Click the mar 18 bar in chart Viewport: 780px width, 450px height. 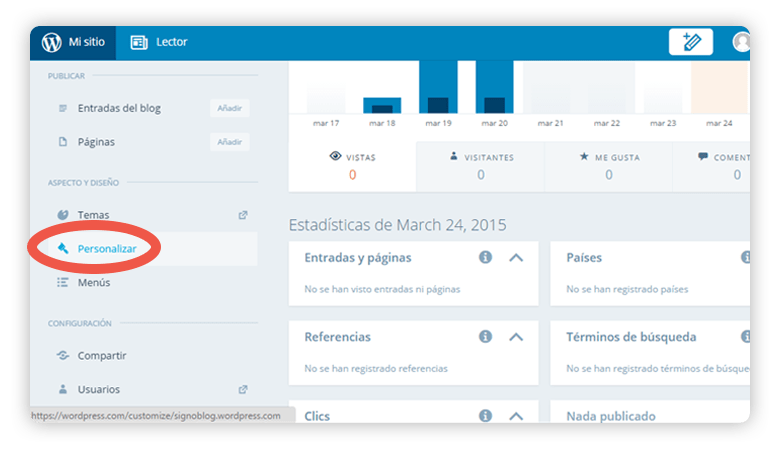point(382,105)
